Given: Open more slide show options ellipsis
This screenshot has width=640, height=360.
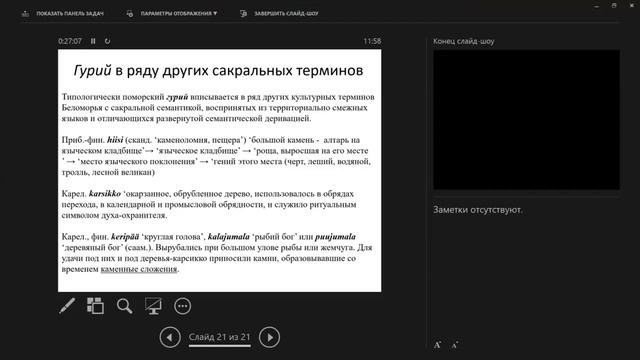Looking at the screenshot, I should (182, 306).
